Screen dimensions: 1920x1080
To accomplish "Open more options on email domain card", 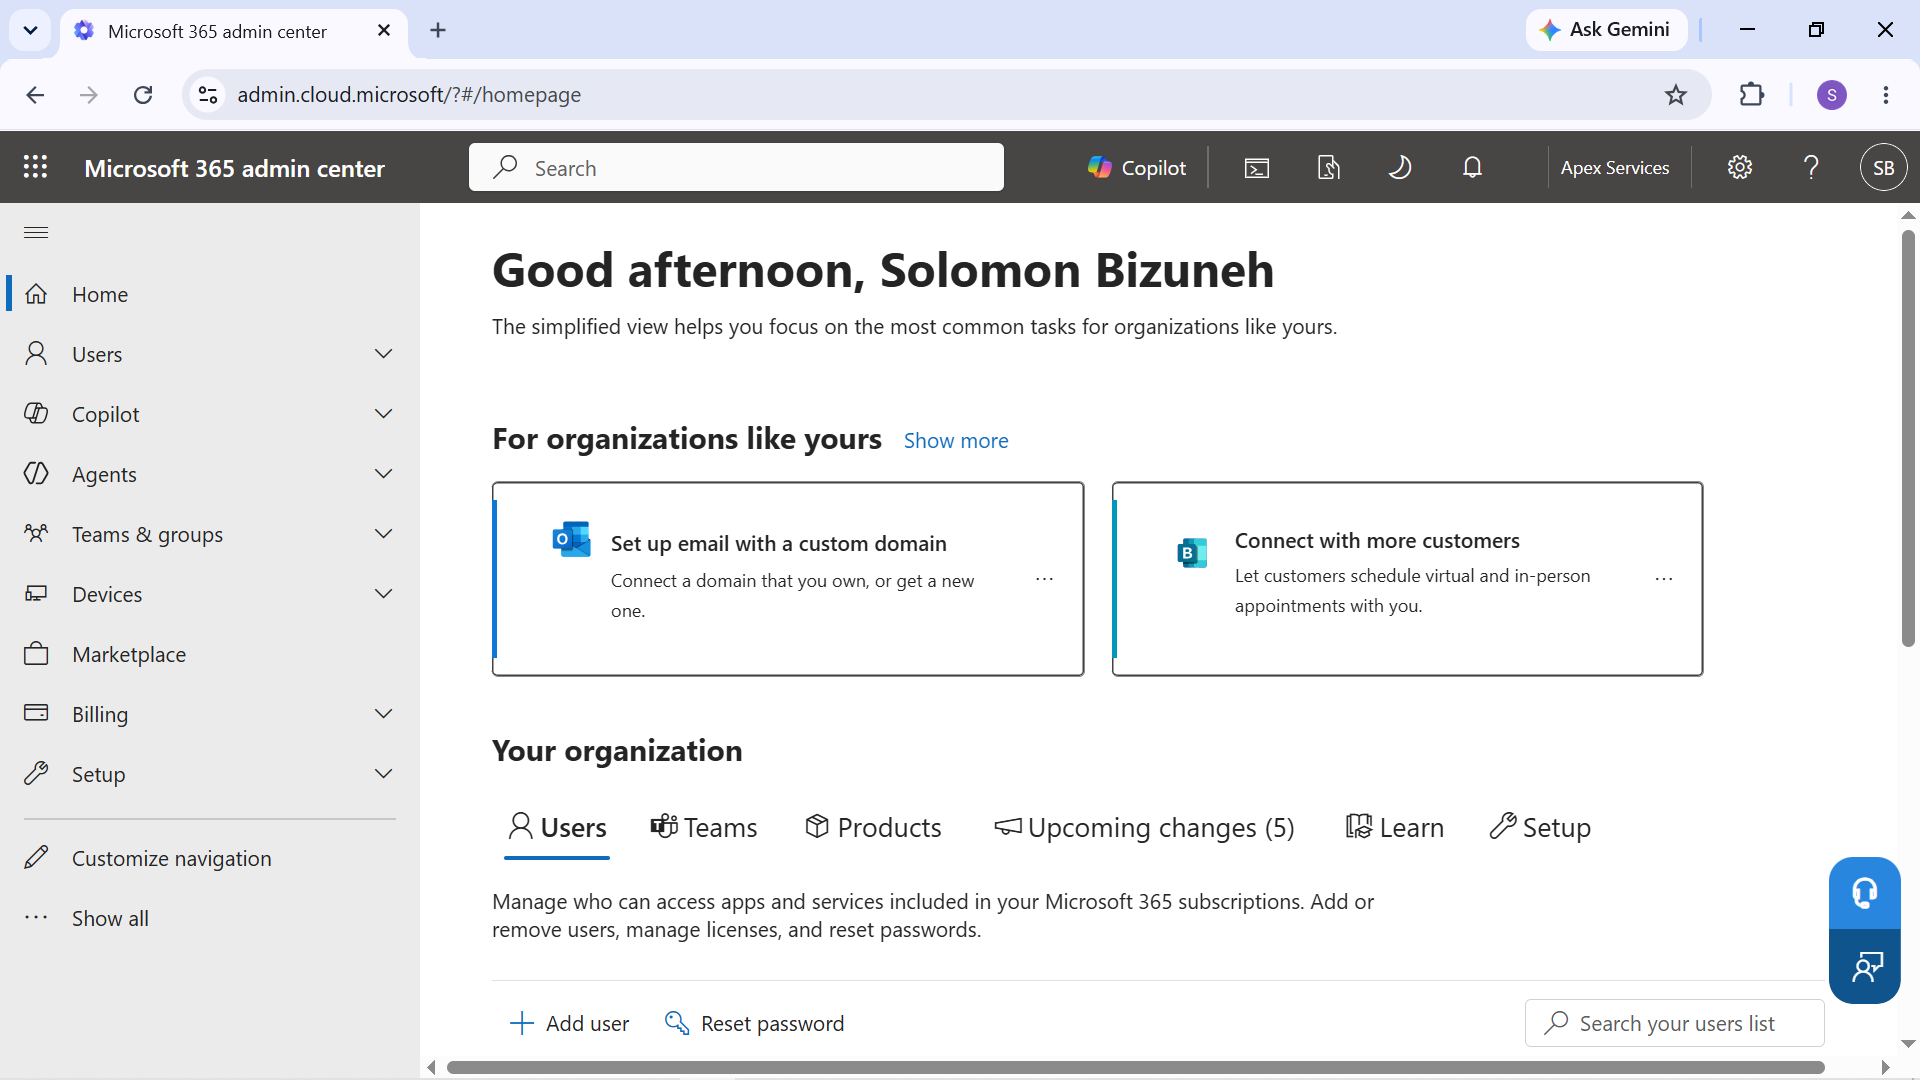I will click(1044, 579).
